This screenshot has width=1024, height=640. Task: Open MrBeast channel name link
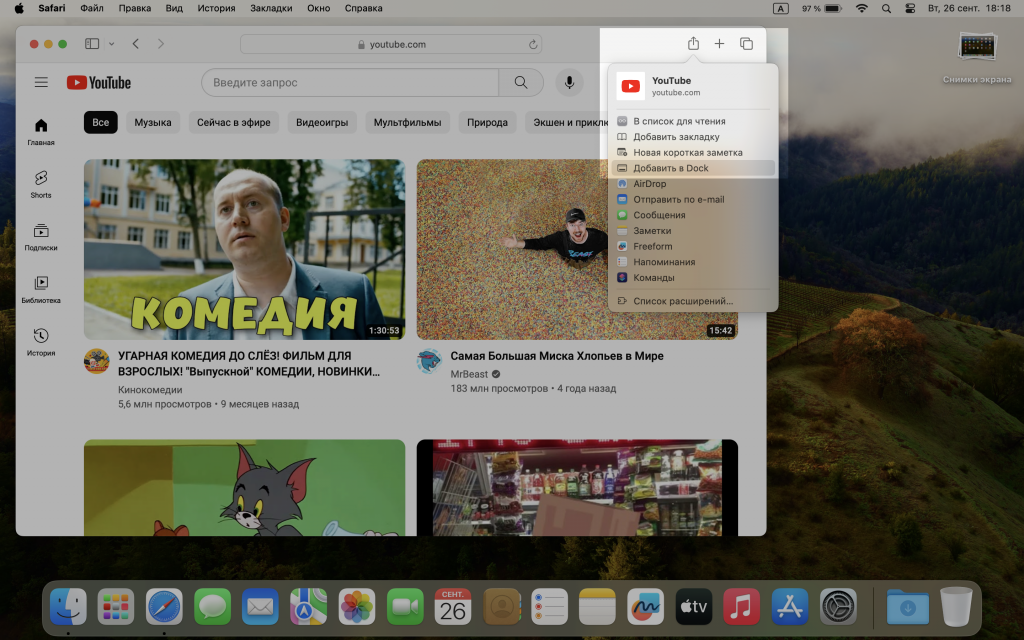469,374
